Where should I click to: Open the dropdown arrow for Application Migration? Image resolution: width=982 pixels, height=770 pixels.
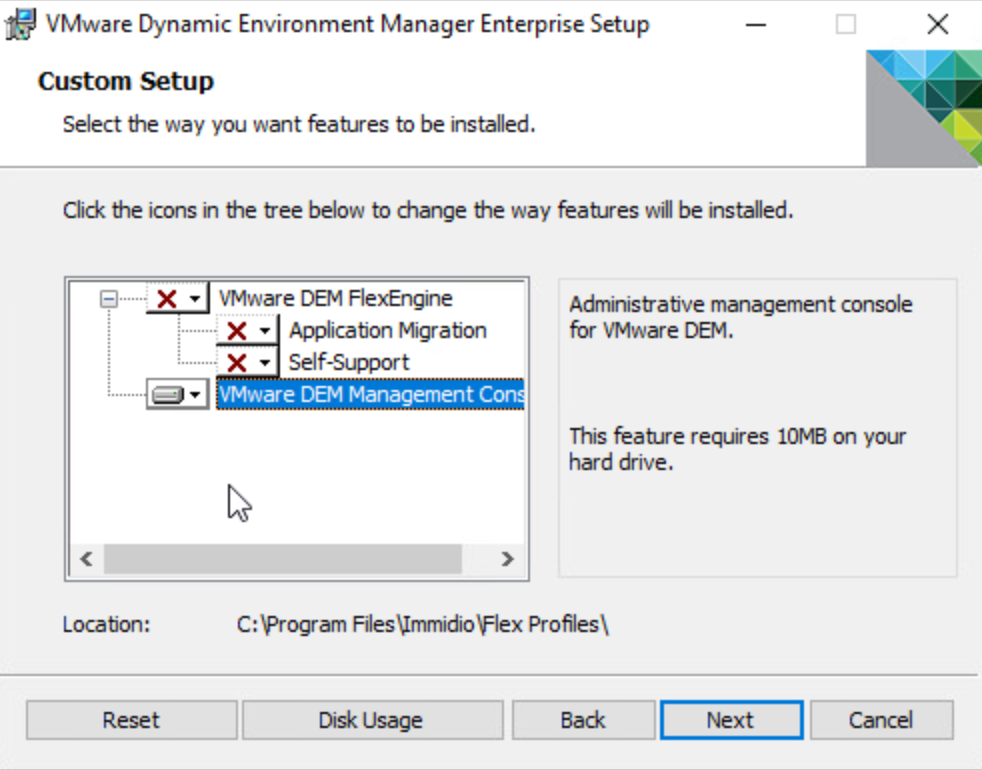(265, 331)
